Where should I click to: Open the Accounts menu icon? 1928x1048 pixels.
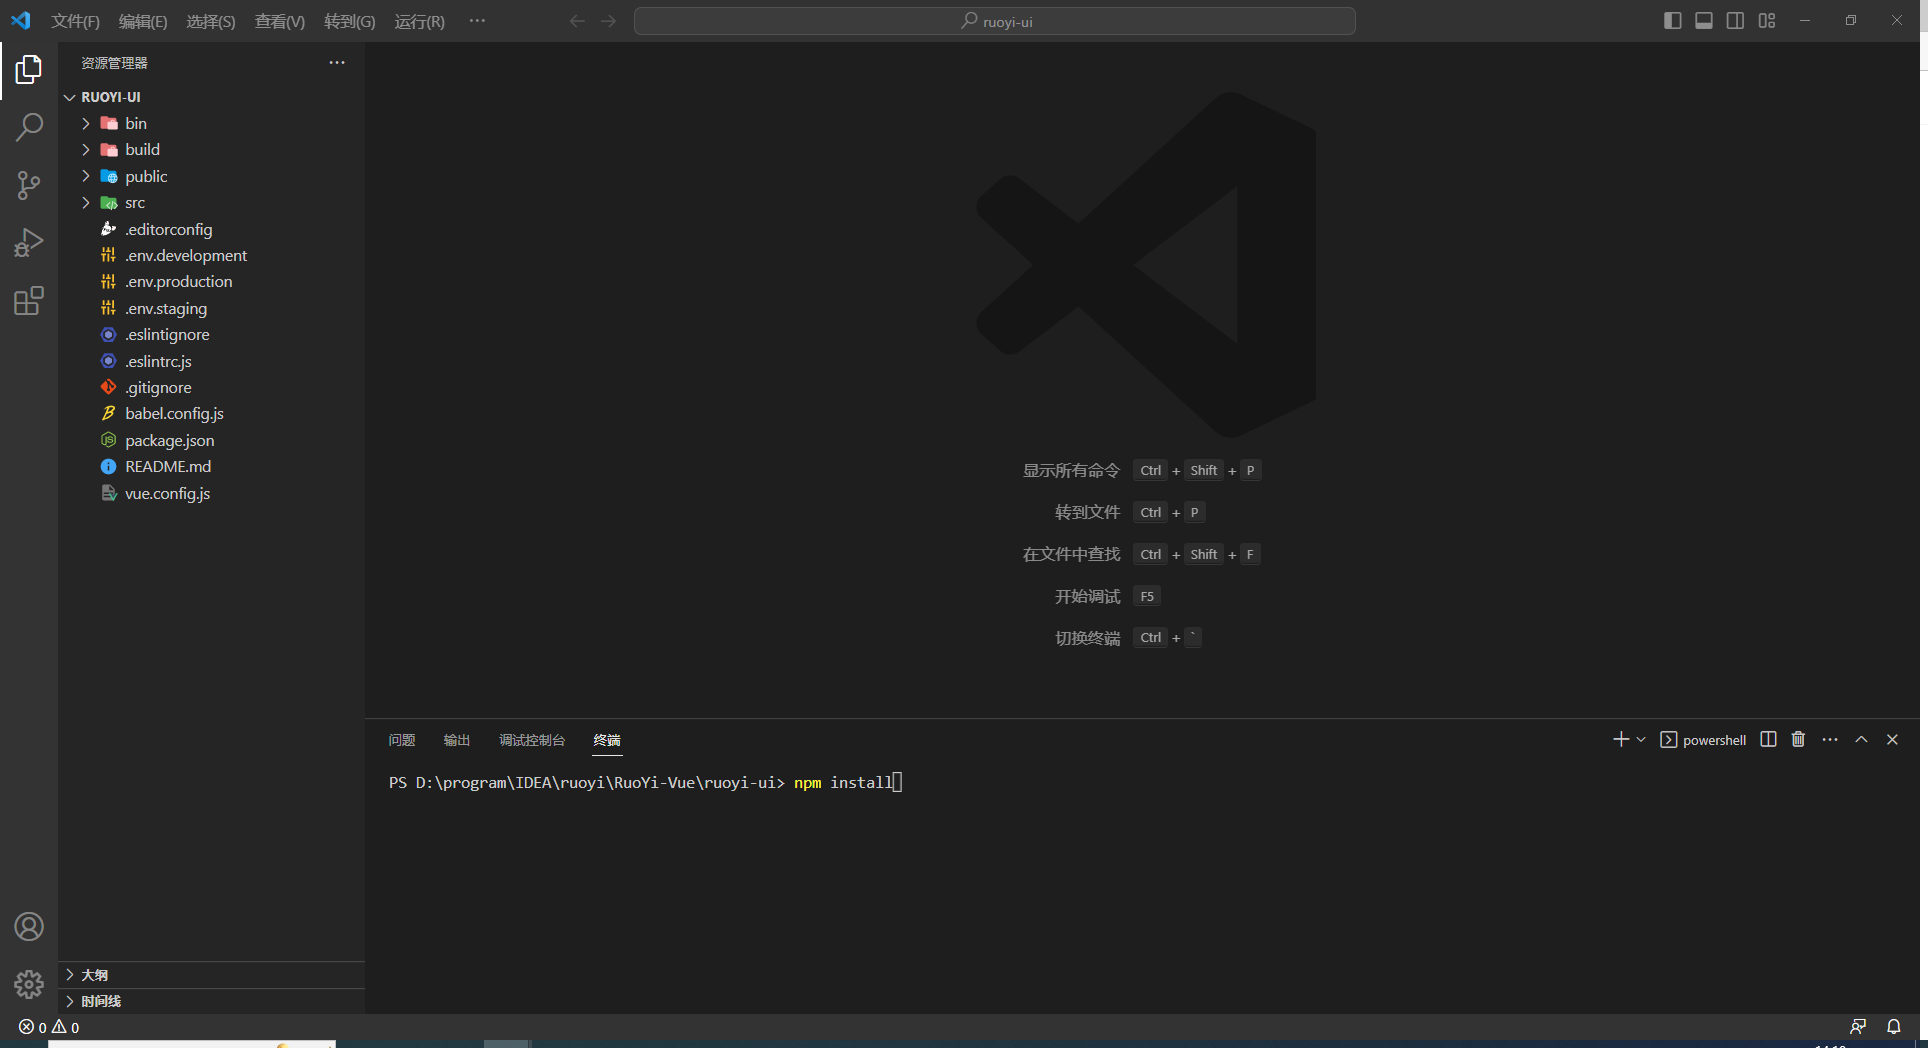(x=29, y=927)
